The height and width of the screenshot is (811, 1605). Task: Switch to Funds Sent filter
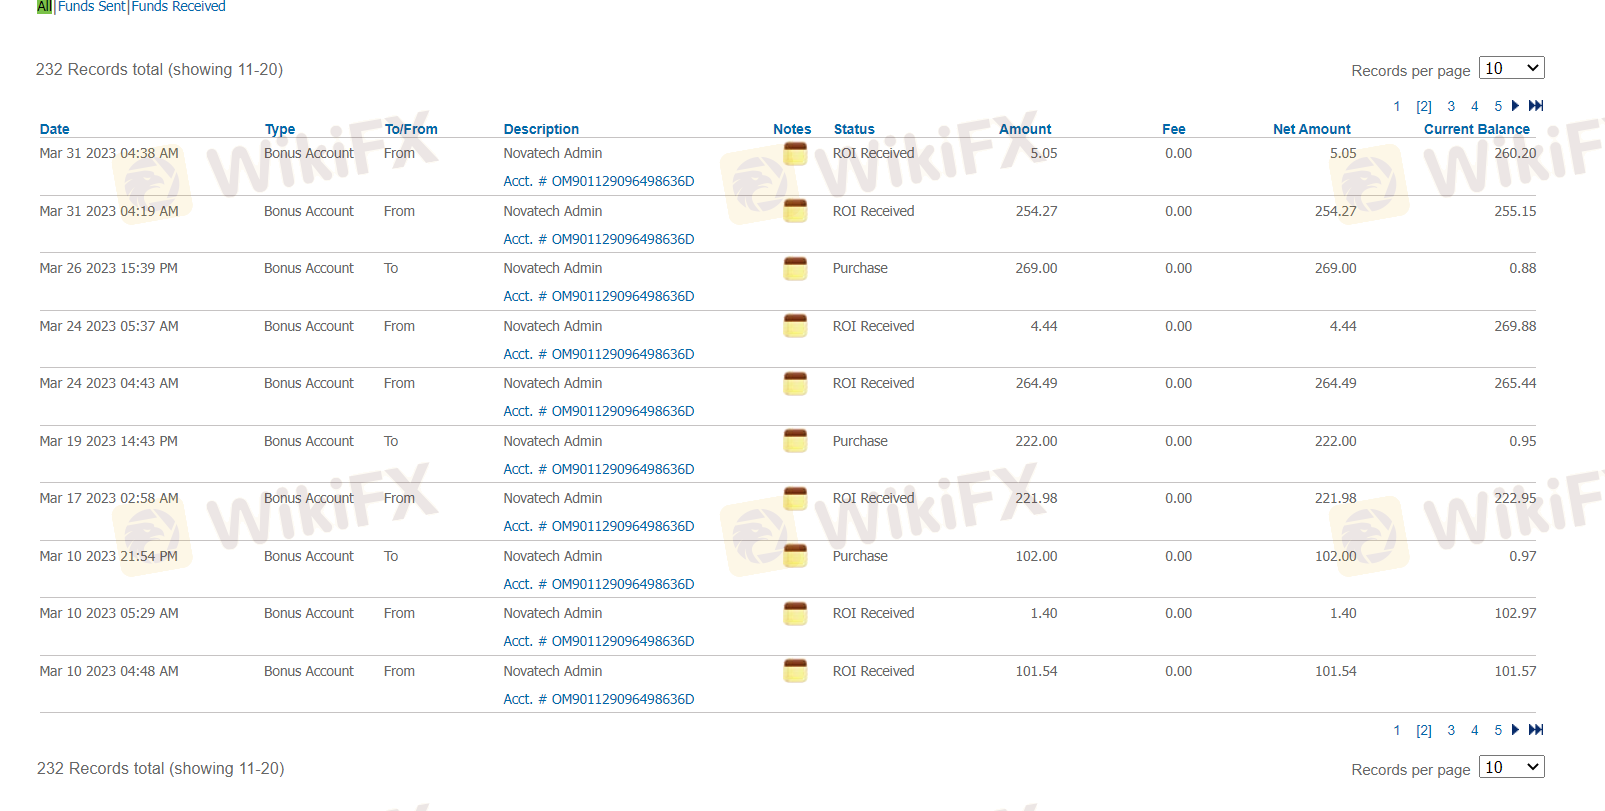tap(92, 7)
